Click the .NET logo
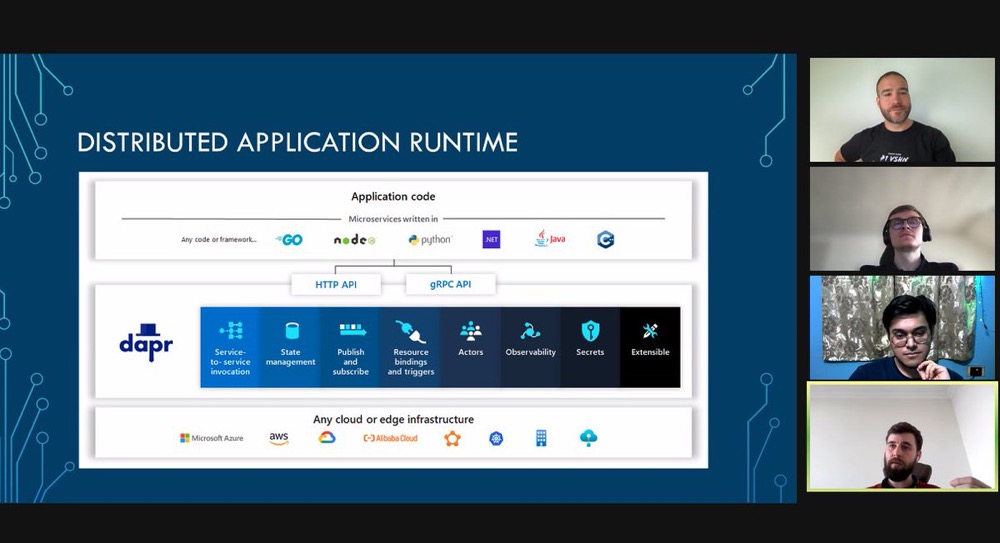The width and height of the screenshot is (1000, 543). click(x=491, y=239)
